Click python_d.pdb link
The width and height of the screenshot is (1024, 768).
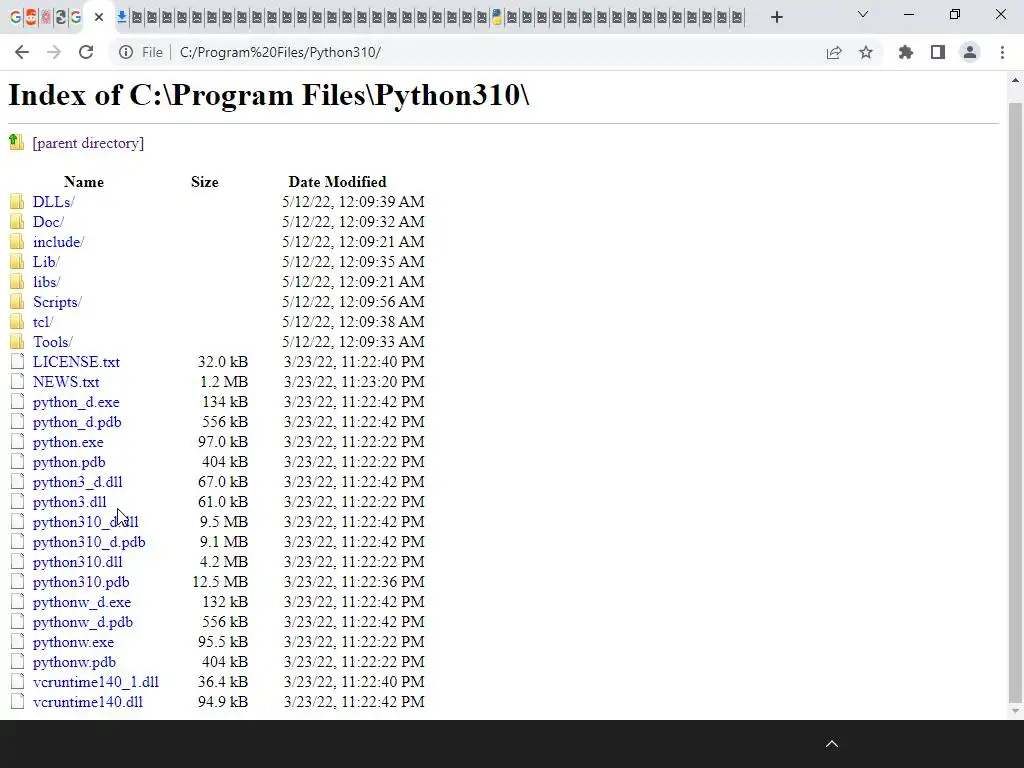(77, 423)
